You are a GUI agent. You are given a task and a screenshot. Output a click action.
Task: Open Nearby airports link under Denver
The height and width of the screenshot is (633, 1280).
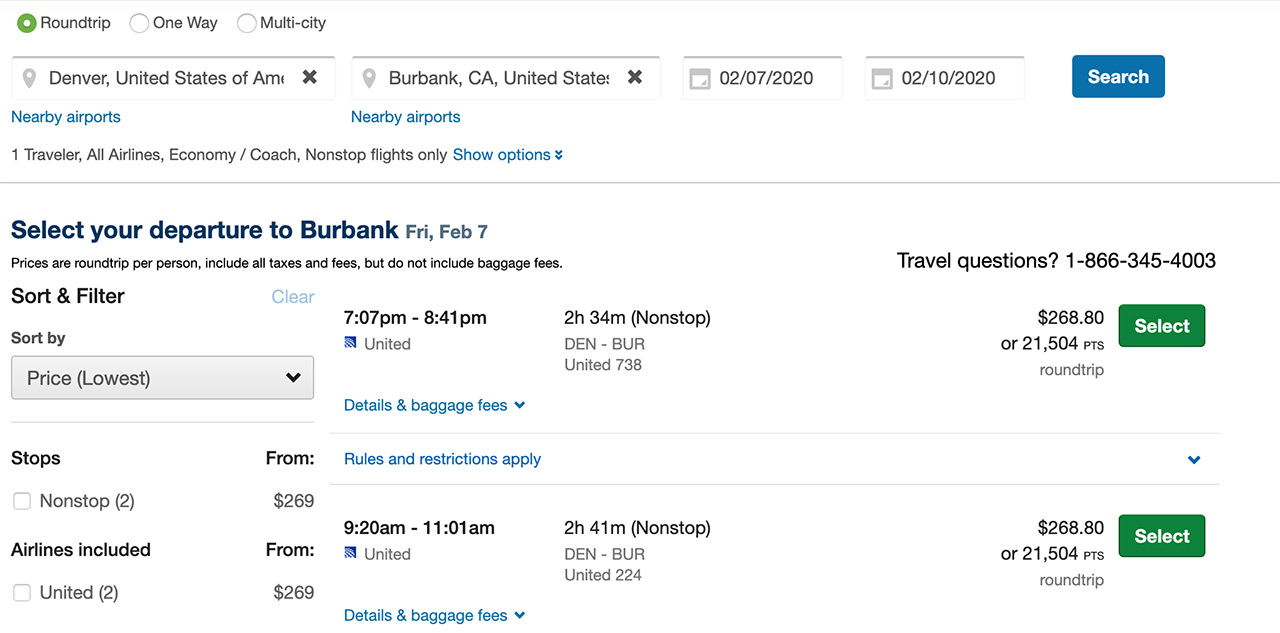coord(66,117)
